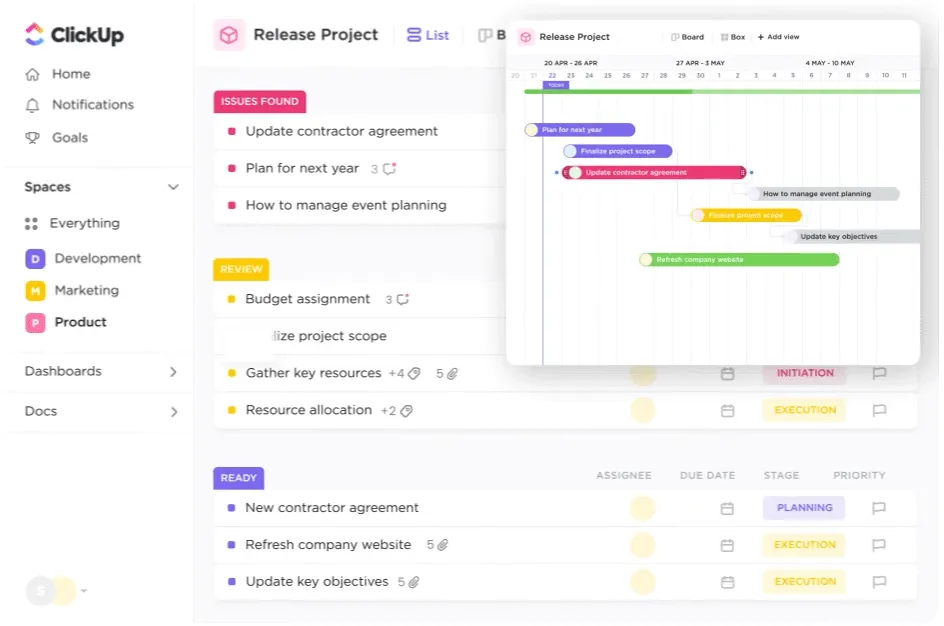The width and height of the screenshot is (944, 626).
Task: Click the ClickUp logo
Action: [x=74, y=34]
